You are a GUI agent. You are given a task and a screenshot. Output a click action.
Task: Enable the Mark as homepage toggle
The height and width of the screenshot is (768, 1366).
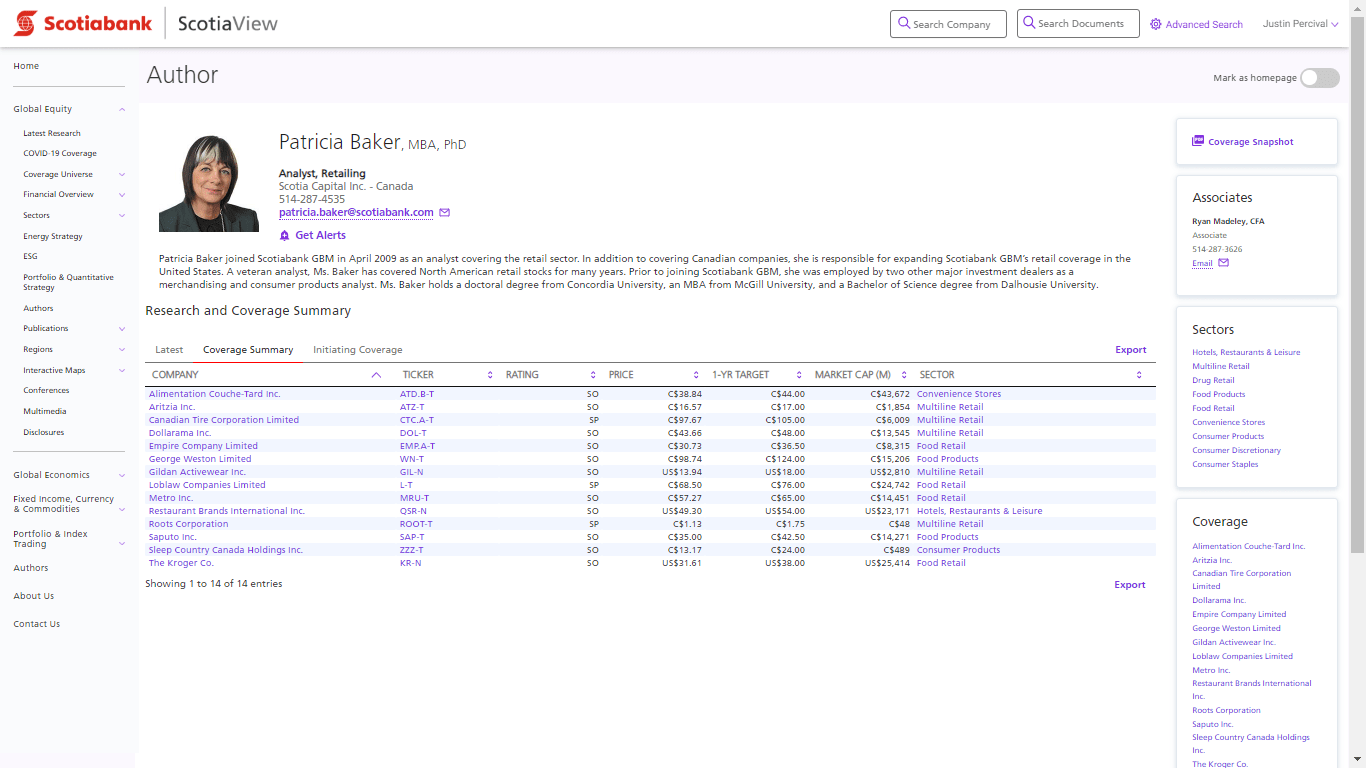pyautogui.click(x=1319, y=77)
